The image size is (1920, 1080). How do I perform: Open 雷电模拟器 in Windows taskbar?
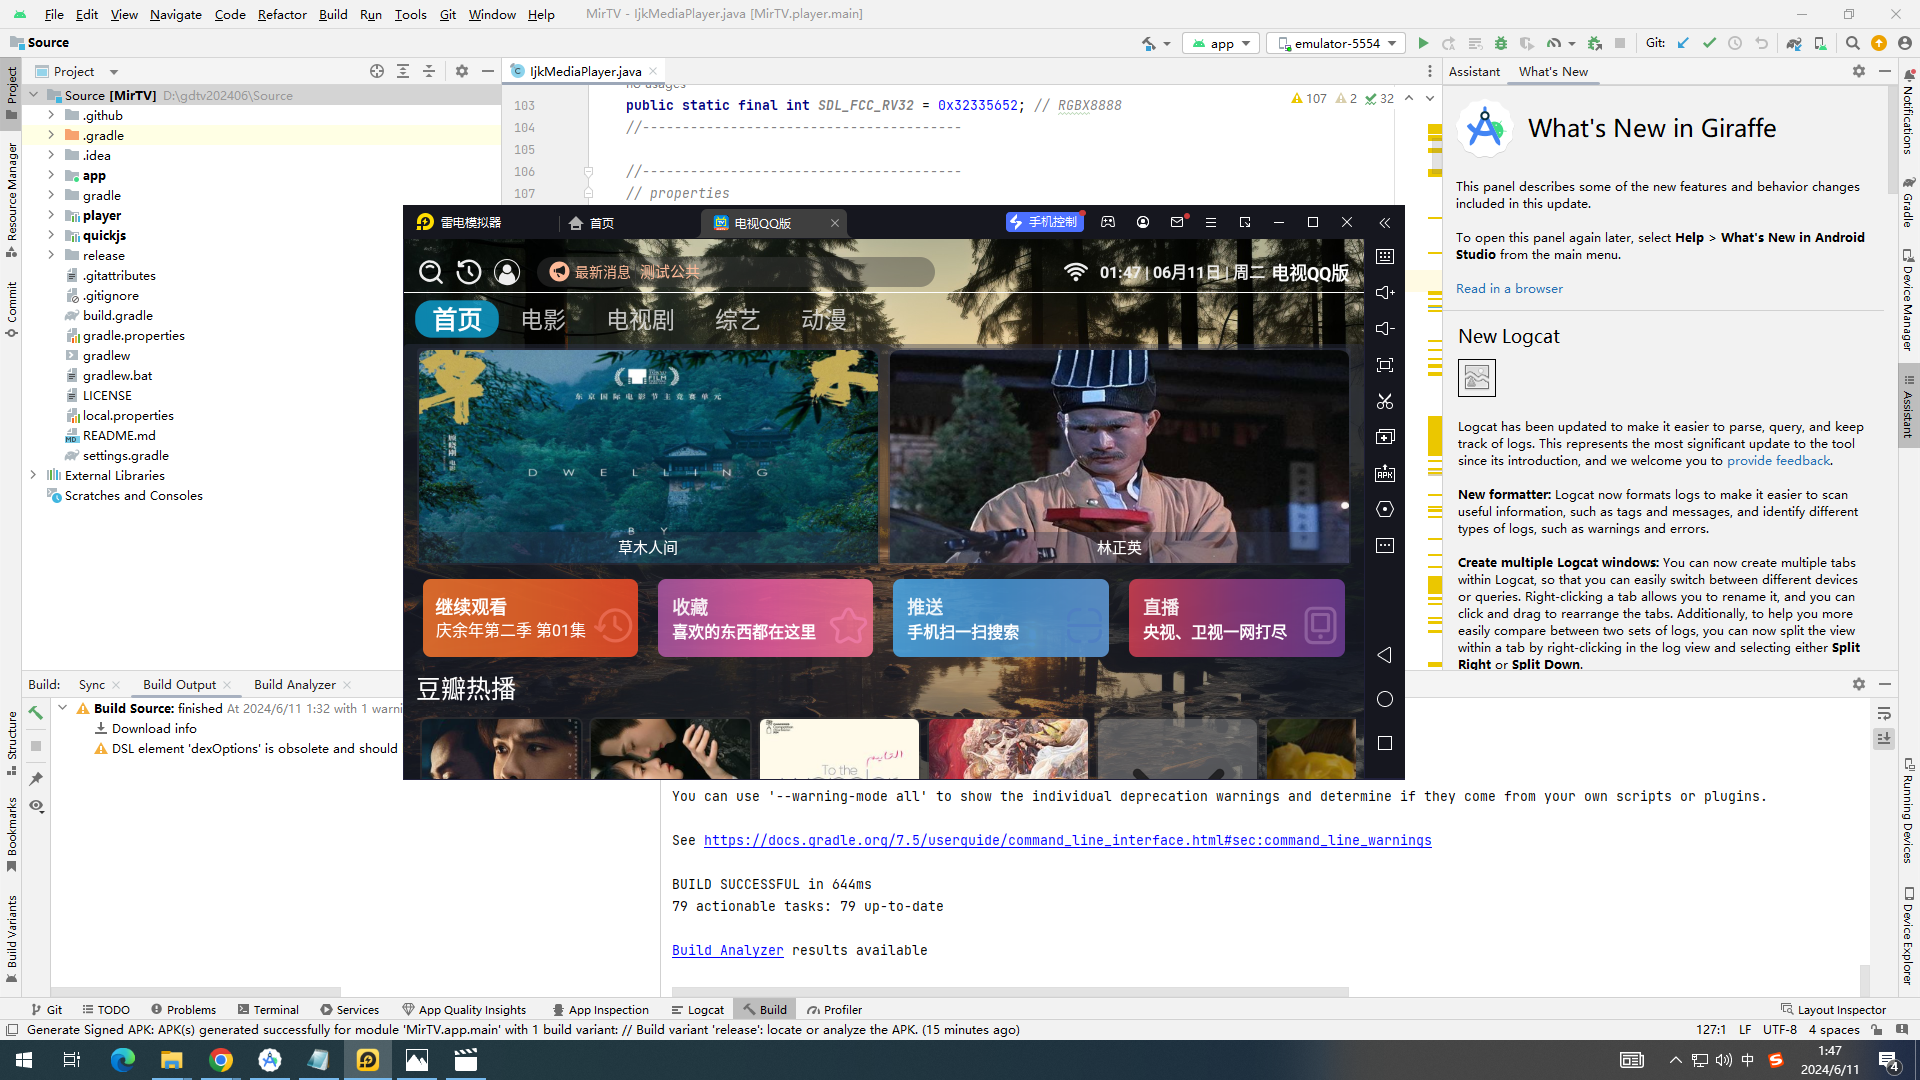368,1060
